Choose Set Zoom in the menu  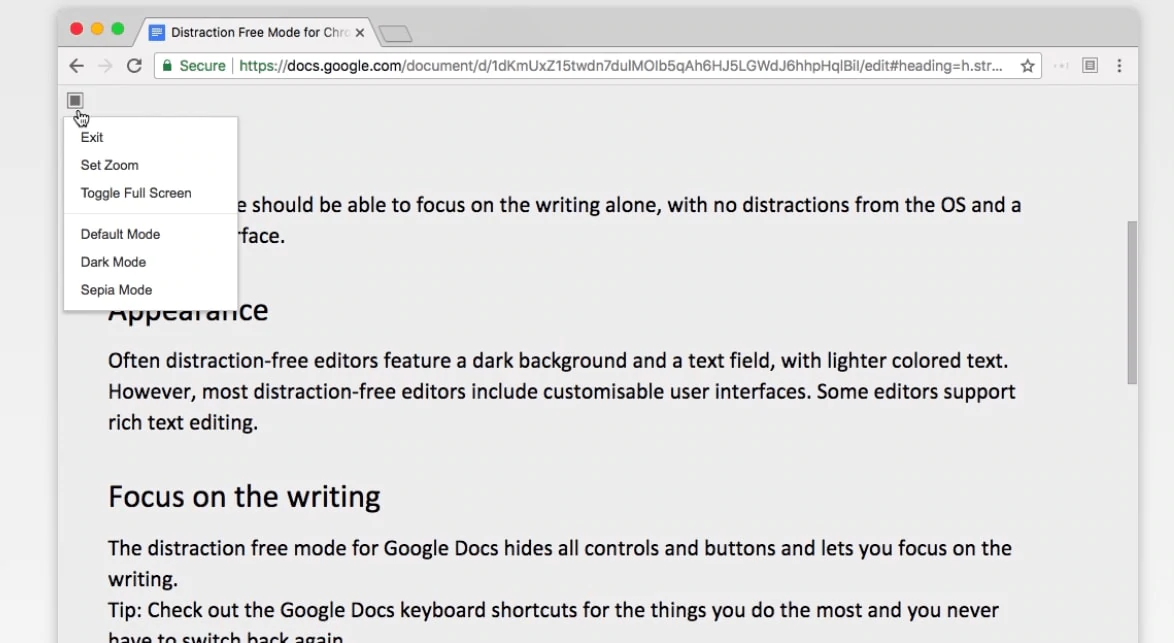[110, 165]
